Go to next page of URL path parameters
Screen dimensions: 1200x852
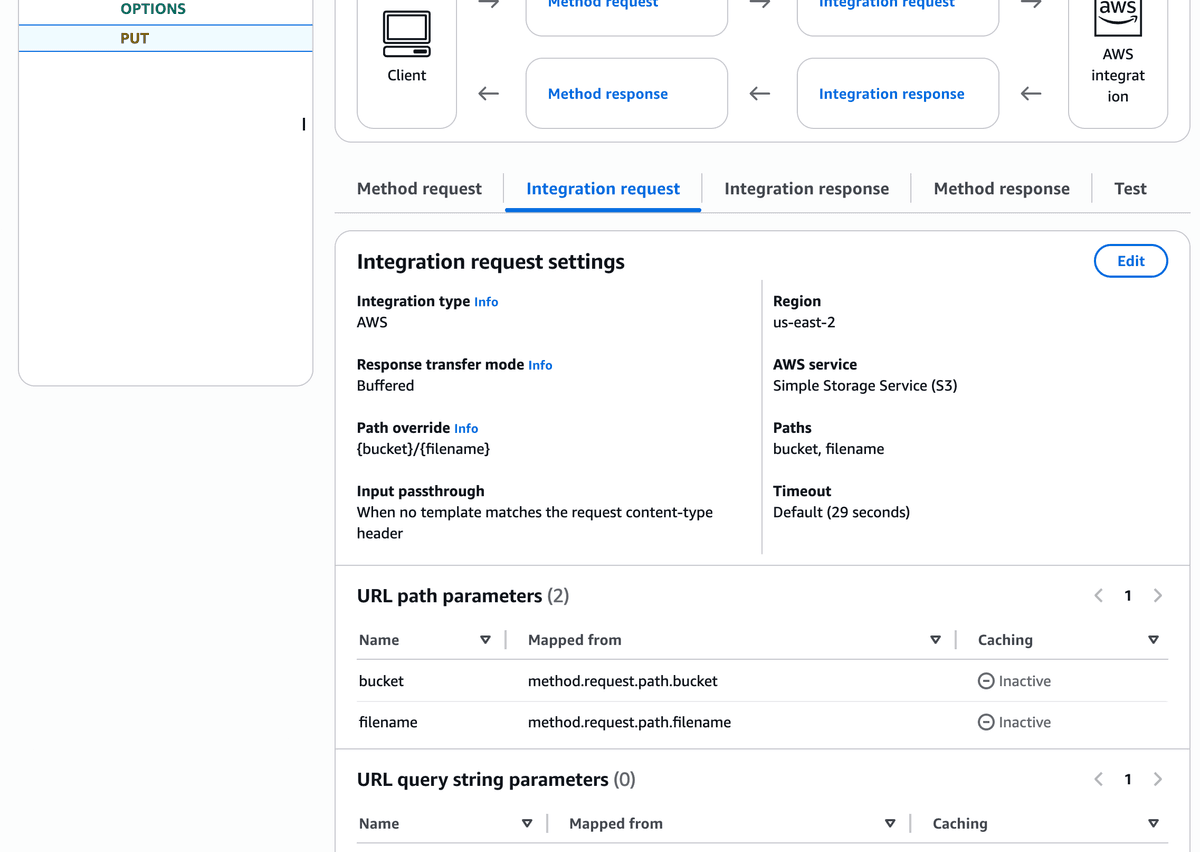pos(1158,596)
